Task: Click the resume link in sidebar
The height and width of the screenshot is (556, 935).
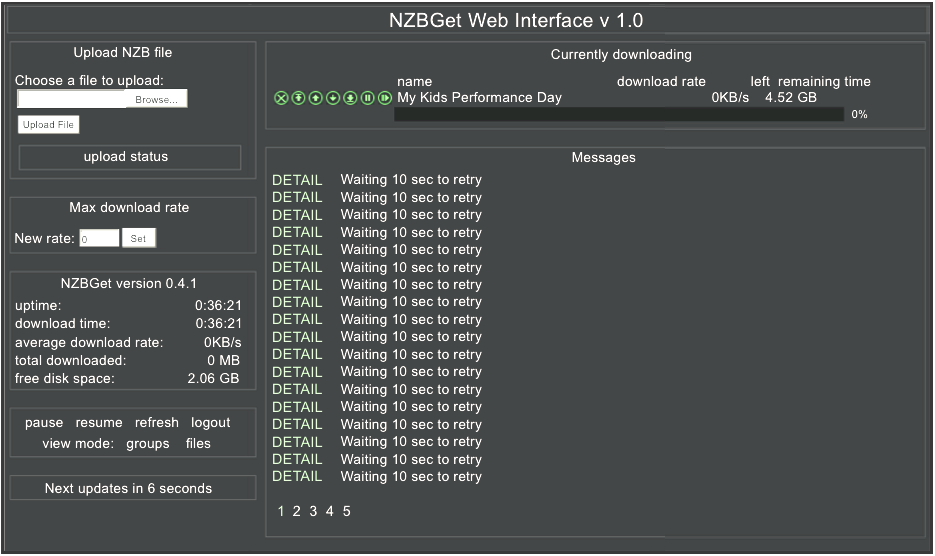Action: pyautogui.click(x=98, y=422)
